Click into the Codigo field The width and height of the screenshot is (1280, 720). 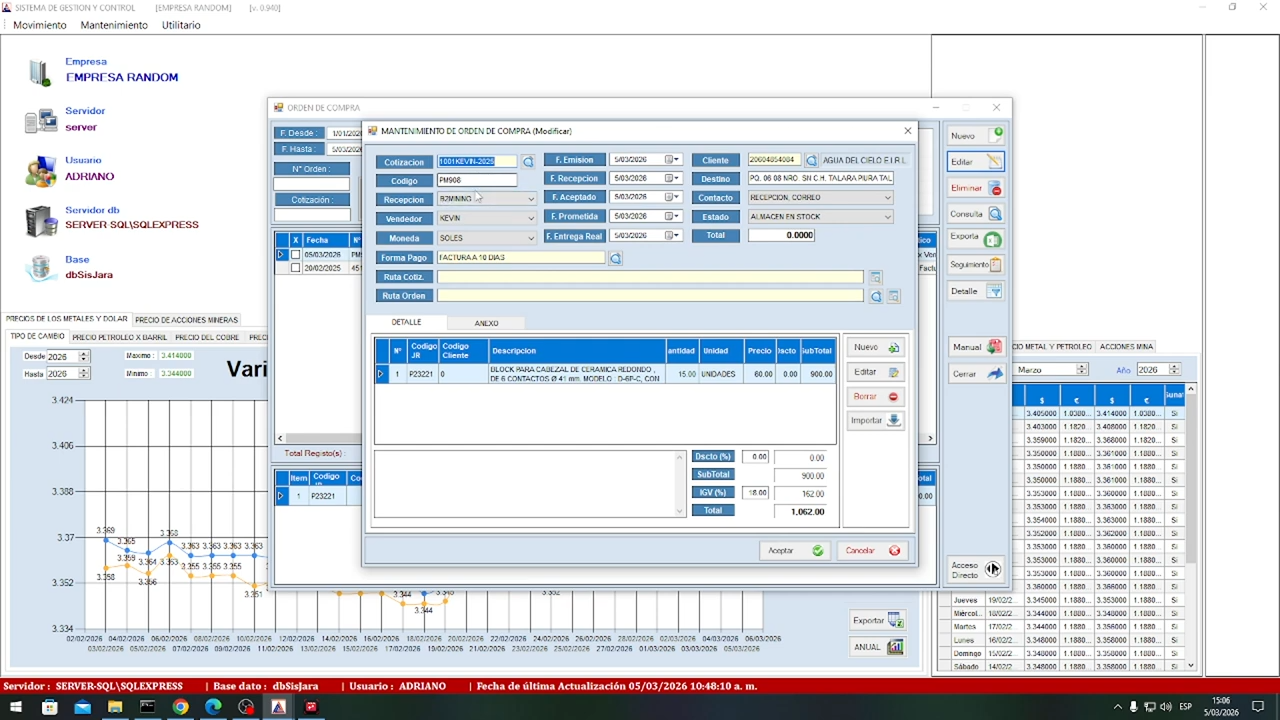pyautogui.click(x=477, y=181)
